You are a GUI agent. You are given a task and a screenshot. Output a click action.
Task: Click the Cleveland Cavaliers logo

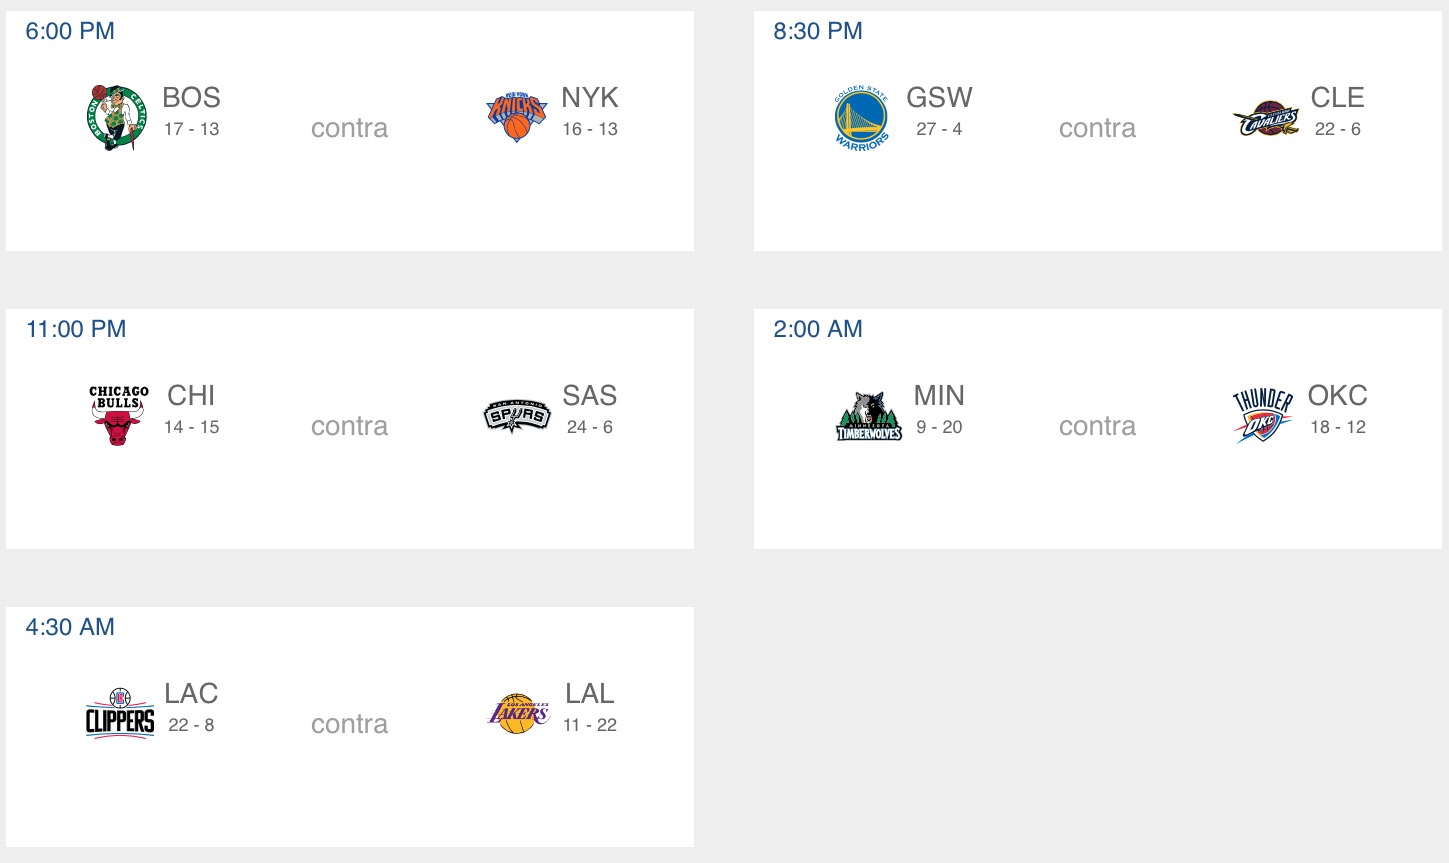click(1266, 119)
